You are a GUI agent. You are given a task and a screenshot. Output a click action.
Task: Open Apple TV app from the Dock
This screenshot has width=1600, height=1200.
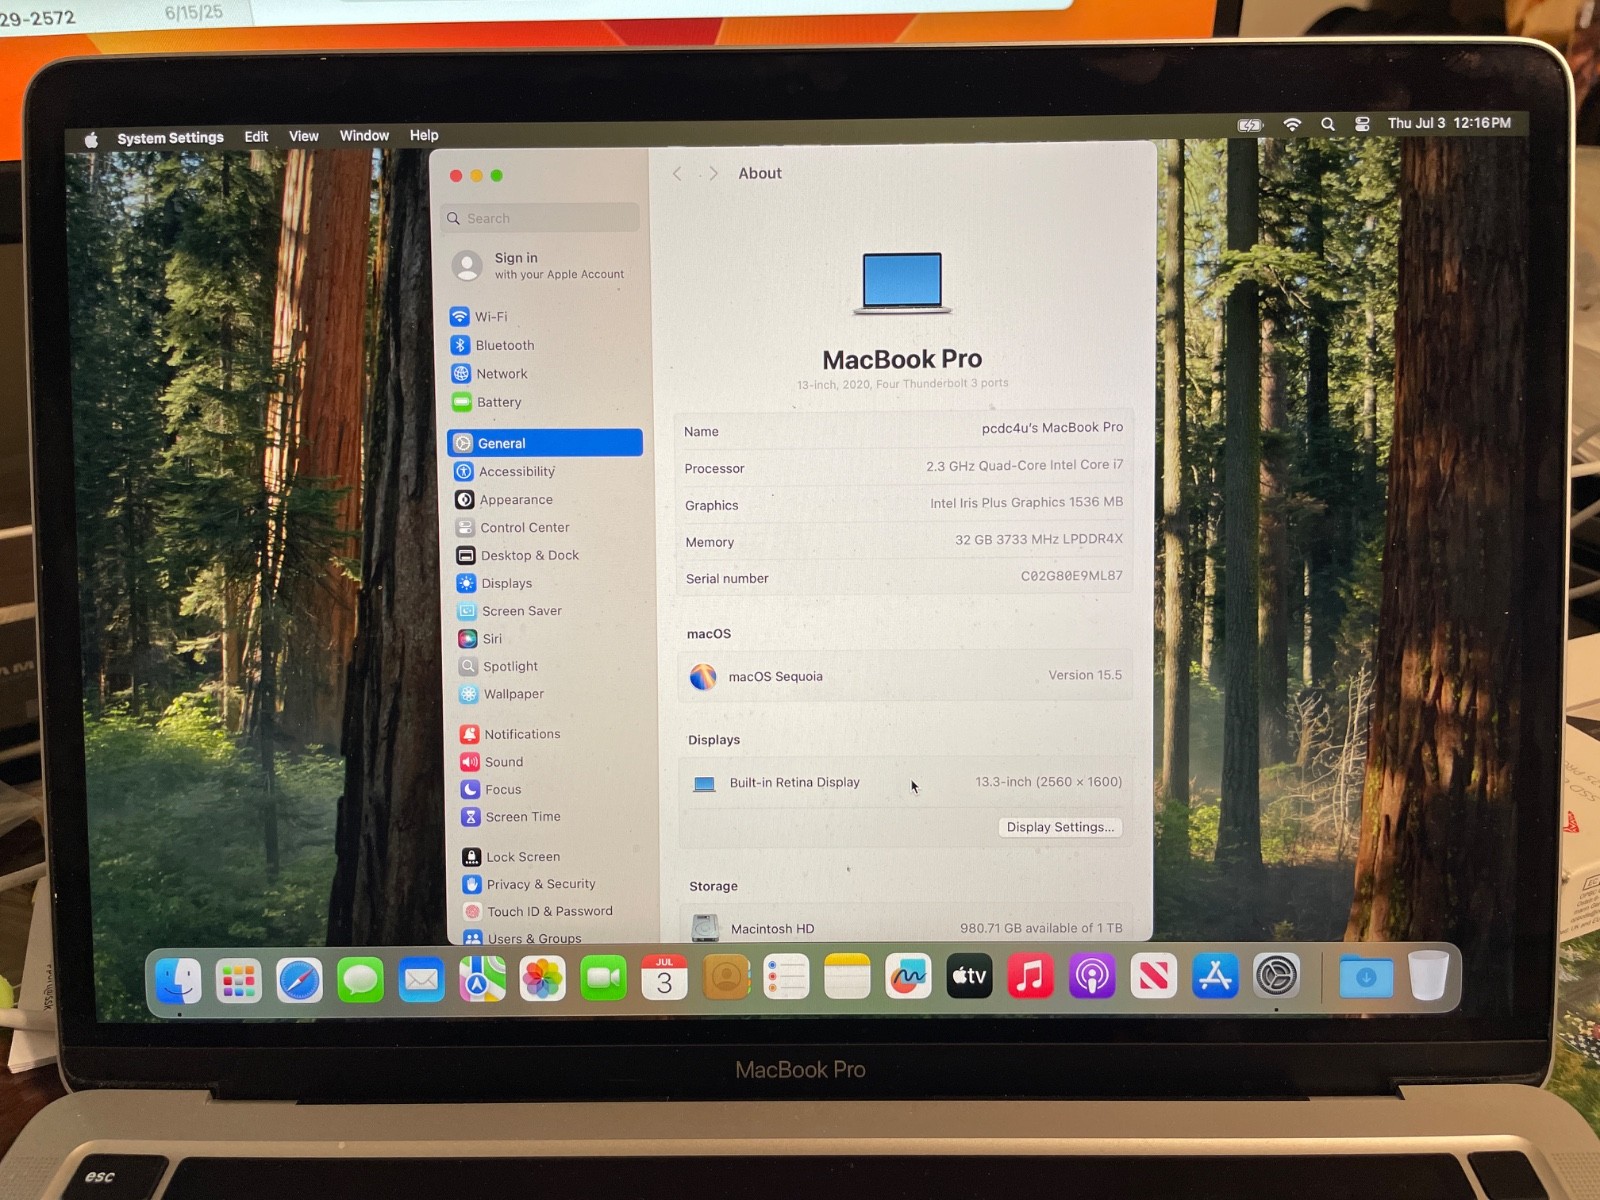(x=969, y=976)
